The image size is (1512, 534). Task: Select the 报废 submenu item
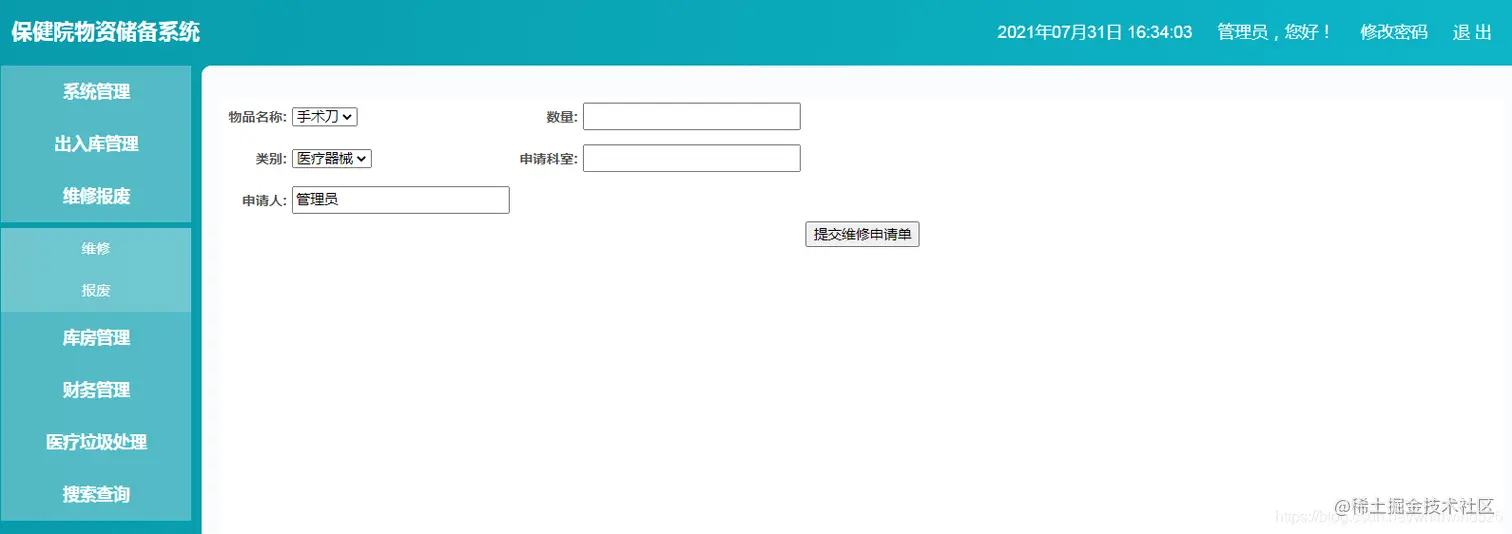(x=96, y=291)
